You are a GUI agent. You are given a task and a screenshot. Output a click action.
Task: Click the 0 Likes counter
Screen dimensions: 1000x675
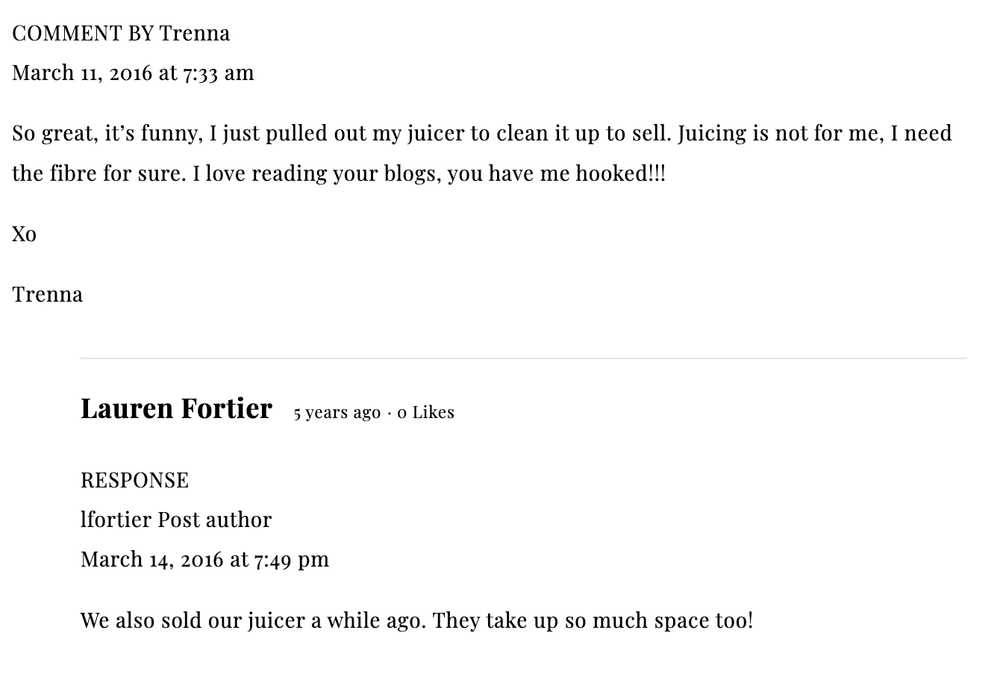click(x=425, y=412)
